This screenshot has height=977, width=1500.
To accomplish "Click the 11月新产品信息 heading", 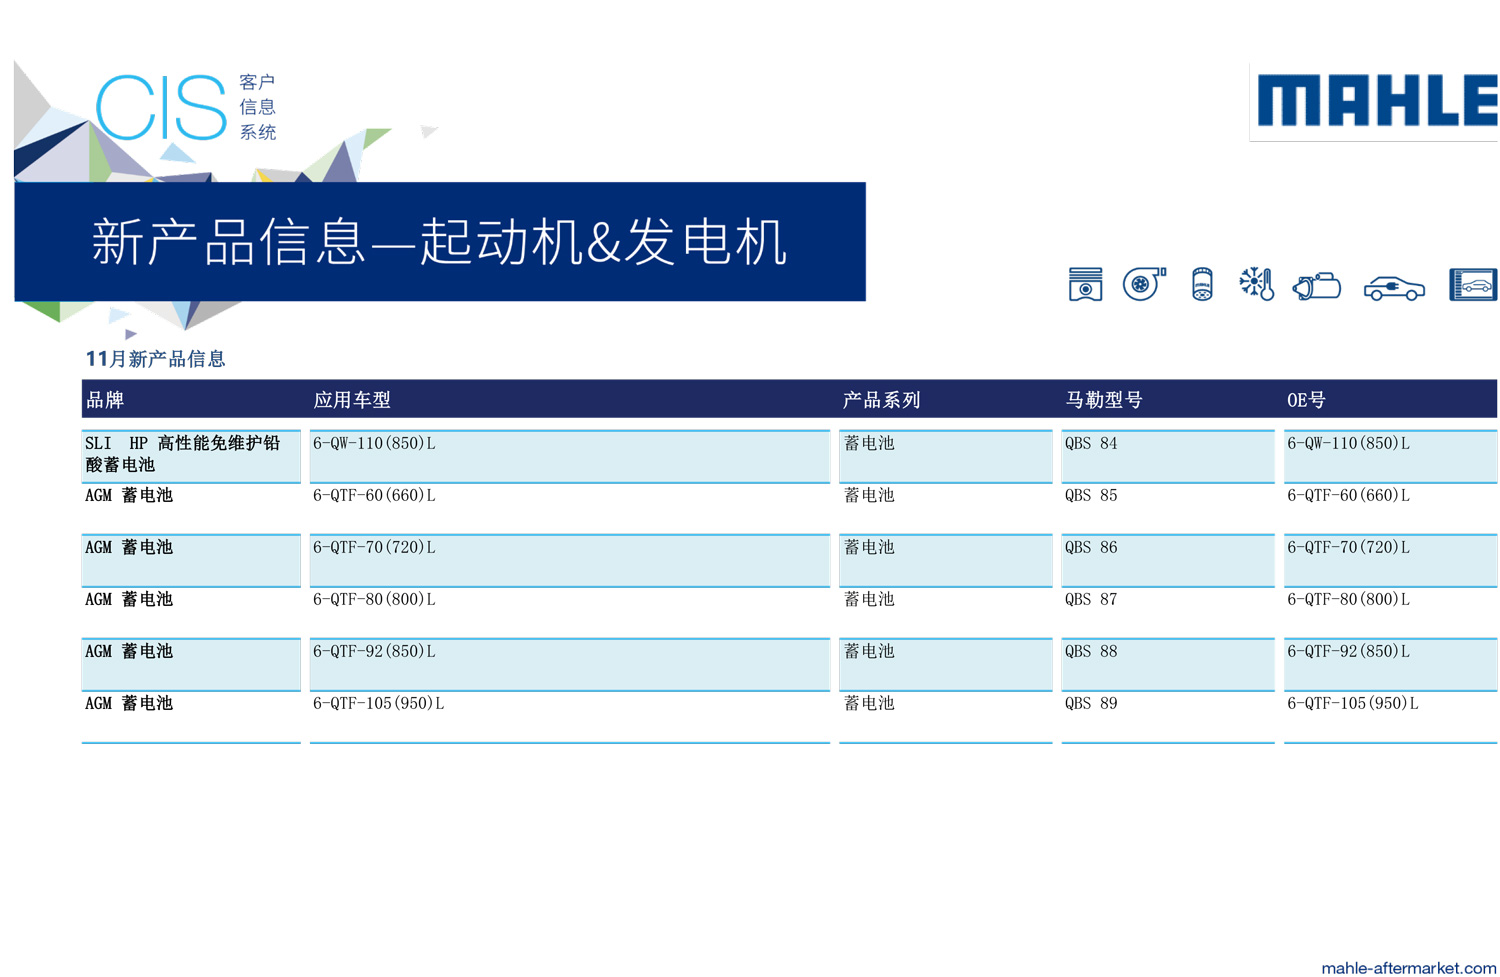I will coord(155,359).
